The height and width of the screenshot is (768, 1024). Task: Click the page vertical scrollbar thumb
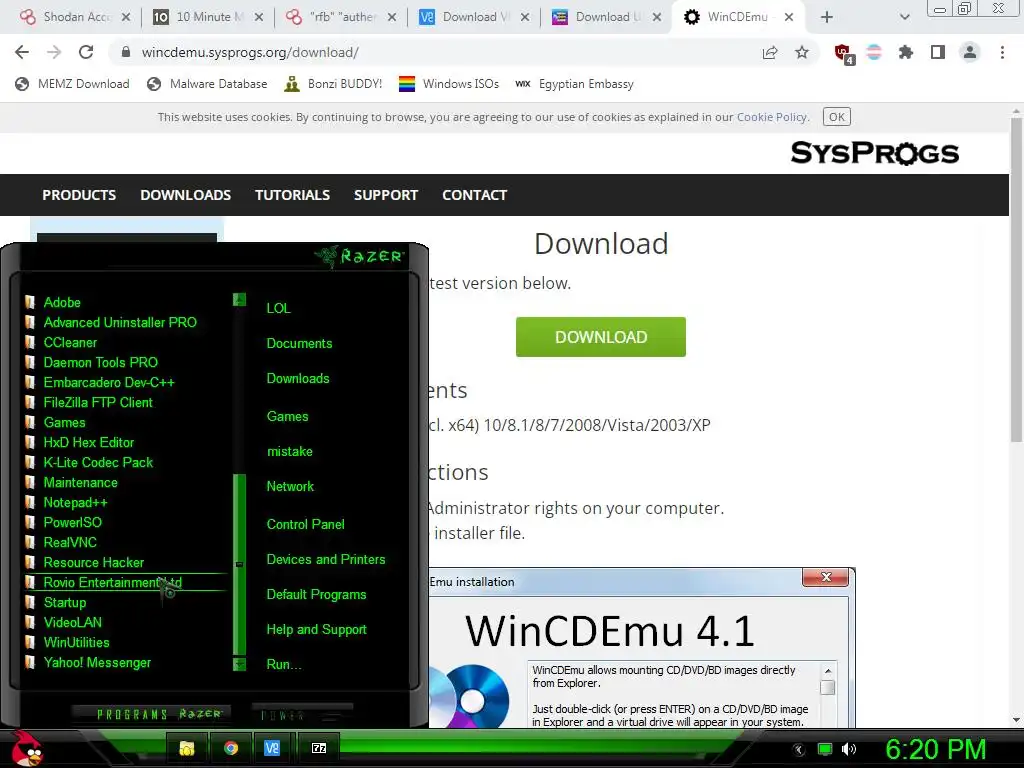[1016, 278]
